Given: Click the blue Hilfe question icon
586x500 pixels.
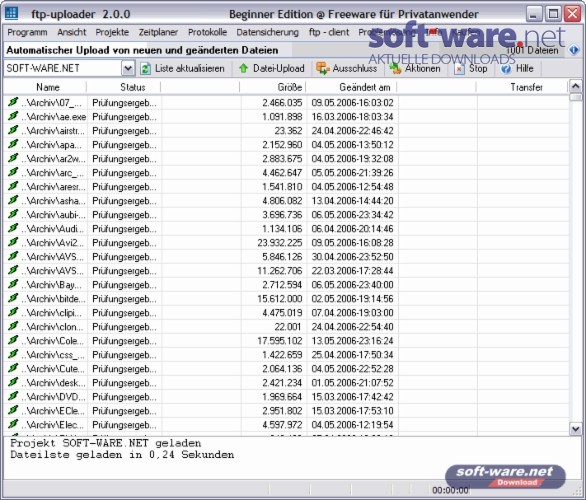Looking at the screenshot, I should (x=506, y=69).
